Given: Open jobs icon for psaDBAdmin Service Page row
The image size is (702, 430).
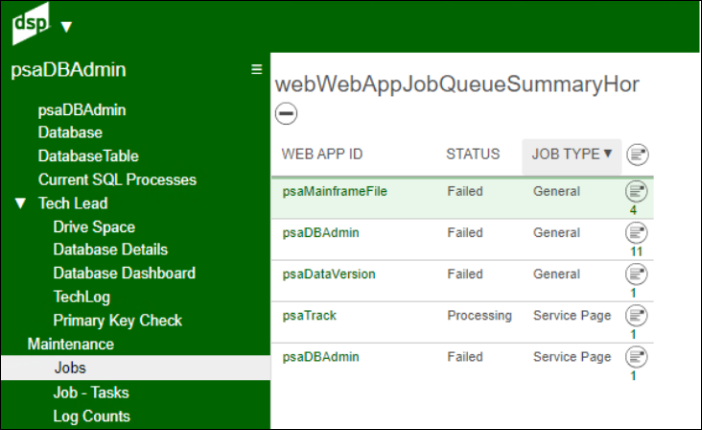Looking at the screenshot, I should pyautogui.click(x=636, y=357).
